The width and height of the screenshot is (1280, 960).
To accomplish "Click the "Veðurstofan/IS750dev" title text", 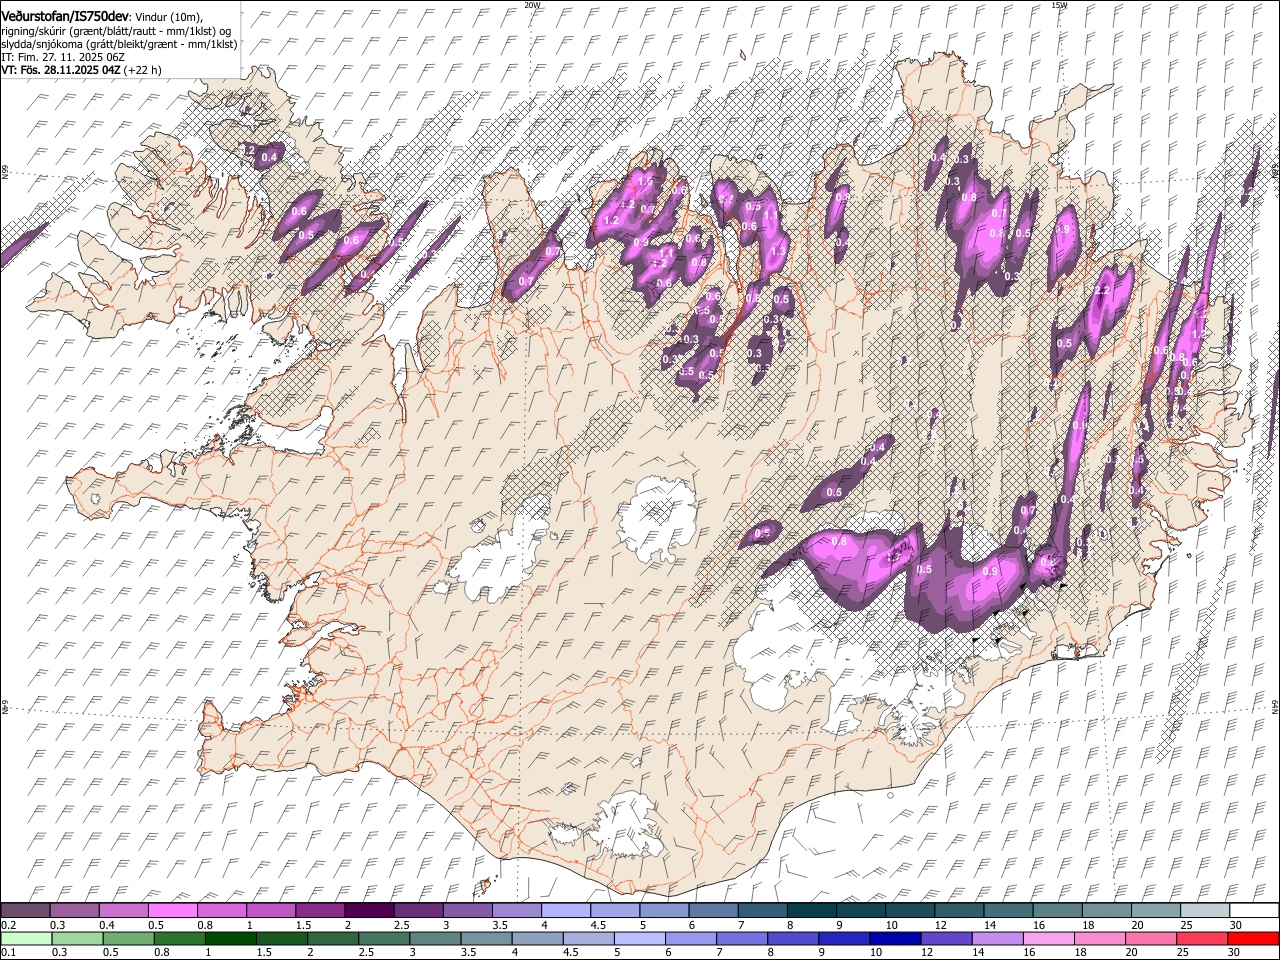I will [65, 16].
